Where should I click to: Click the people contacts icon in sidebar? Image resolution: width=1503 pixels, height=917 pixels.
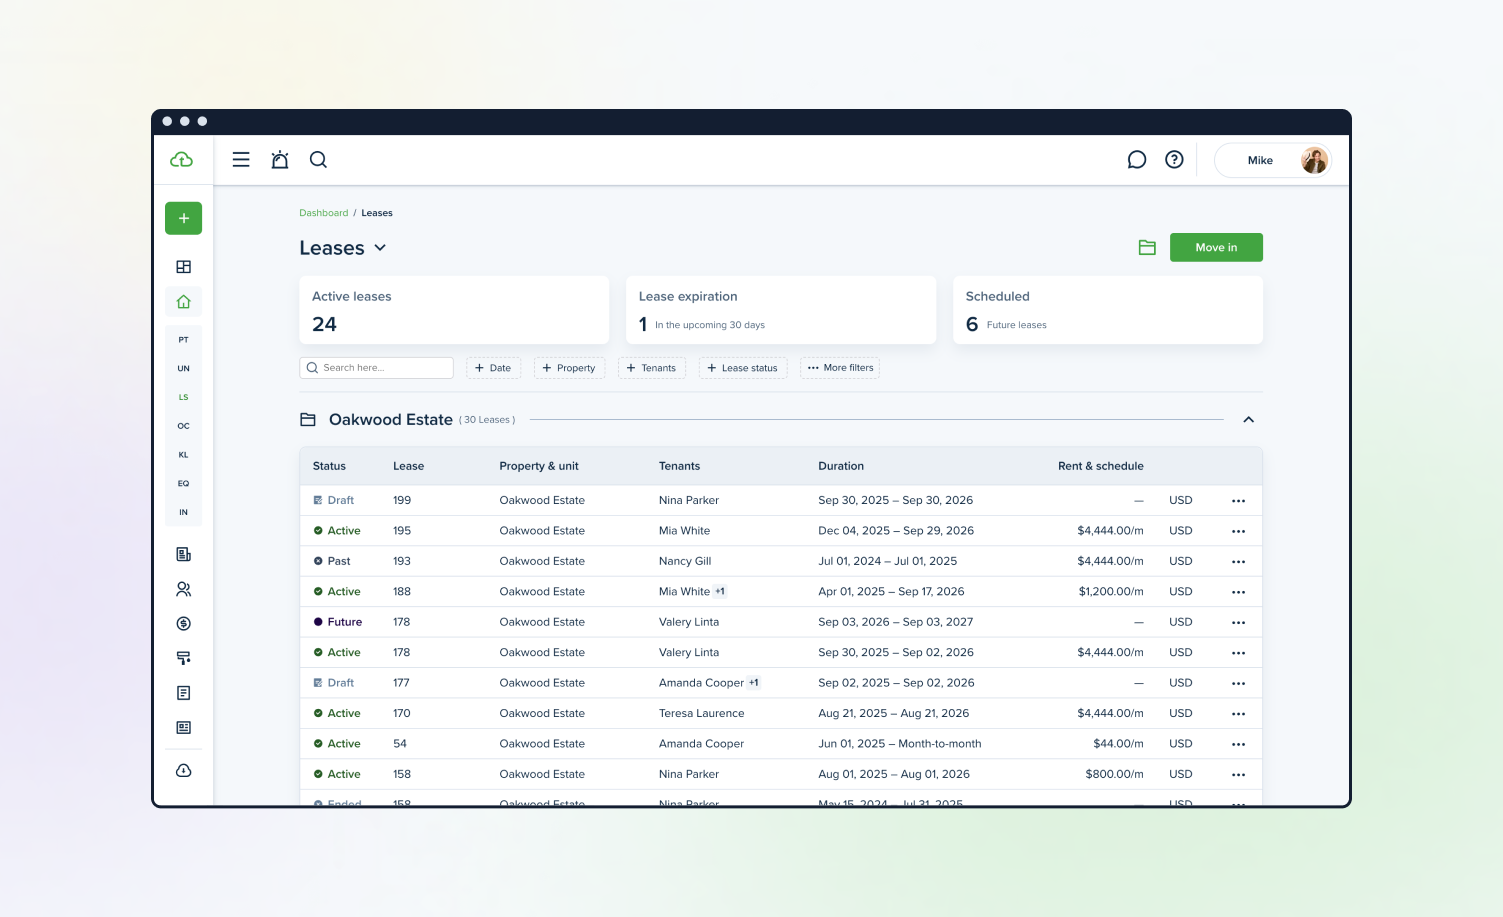[x=183, y=589]
